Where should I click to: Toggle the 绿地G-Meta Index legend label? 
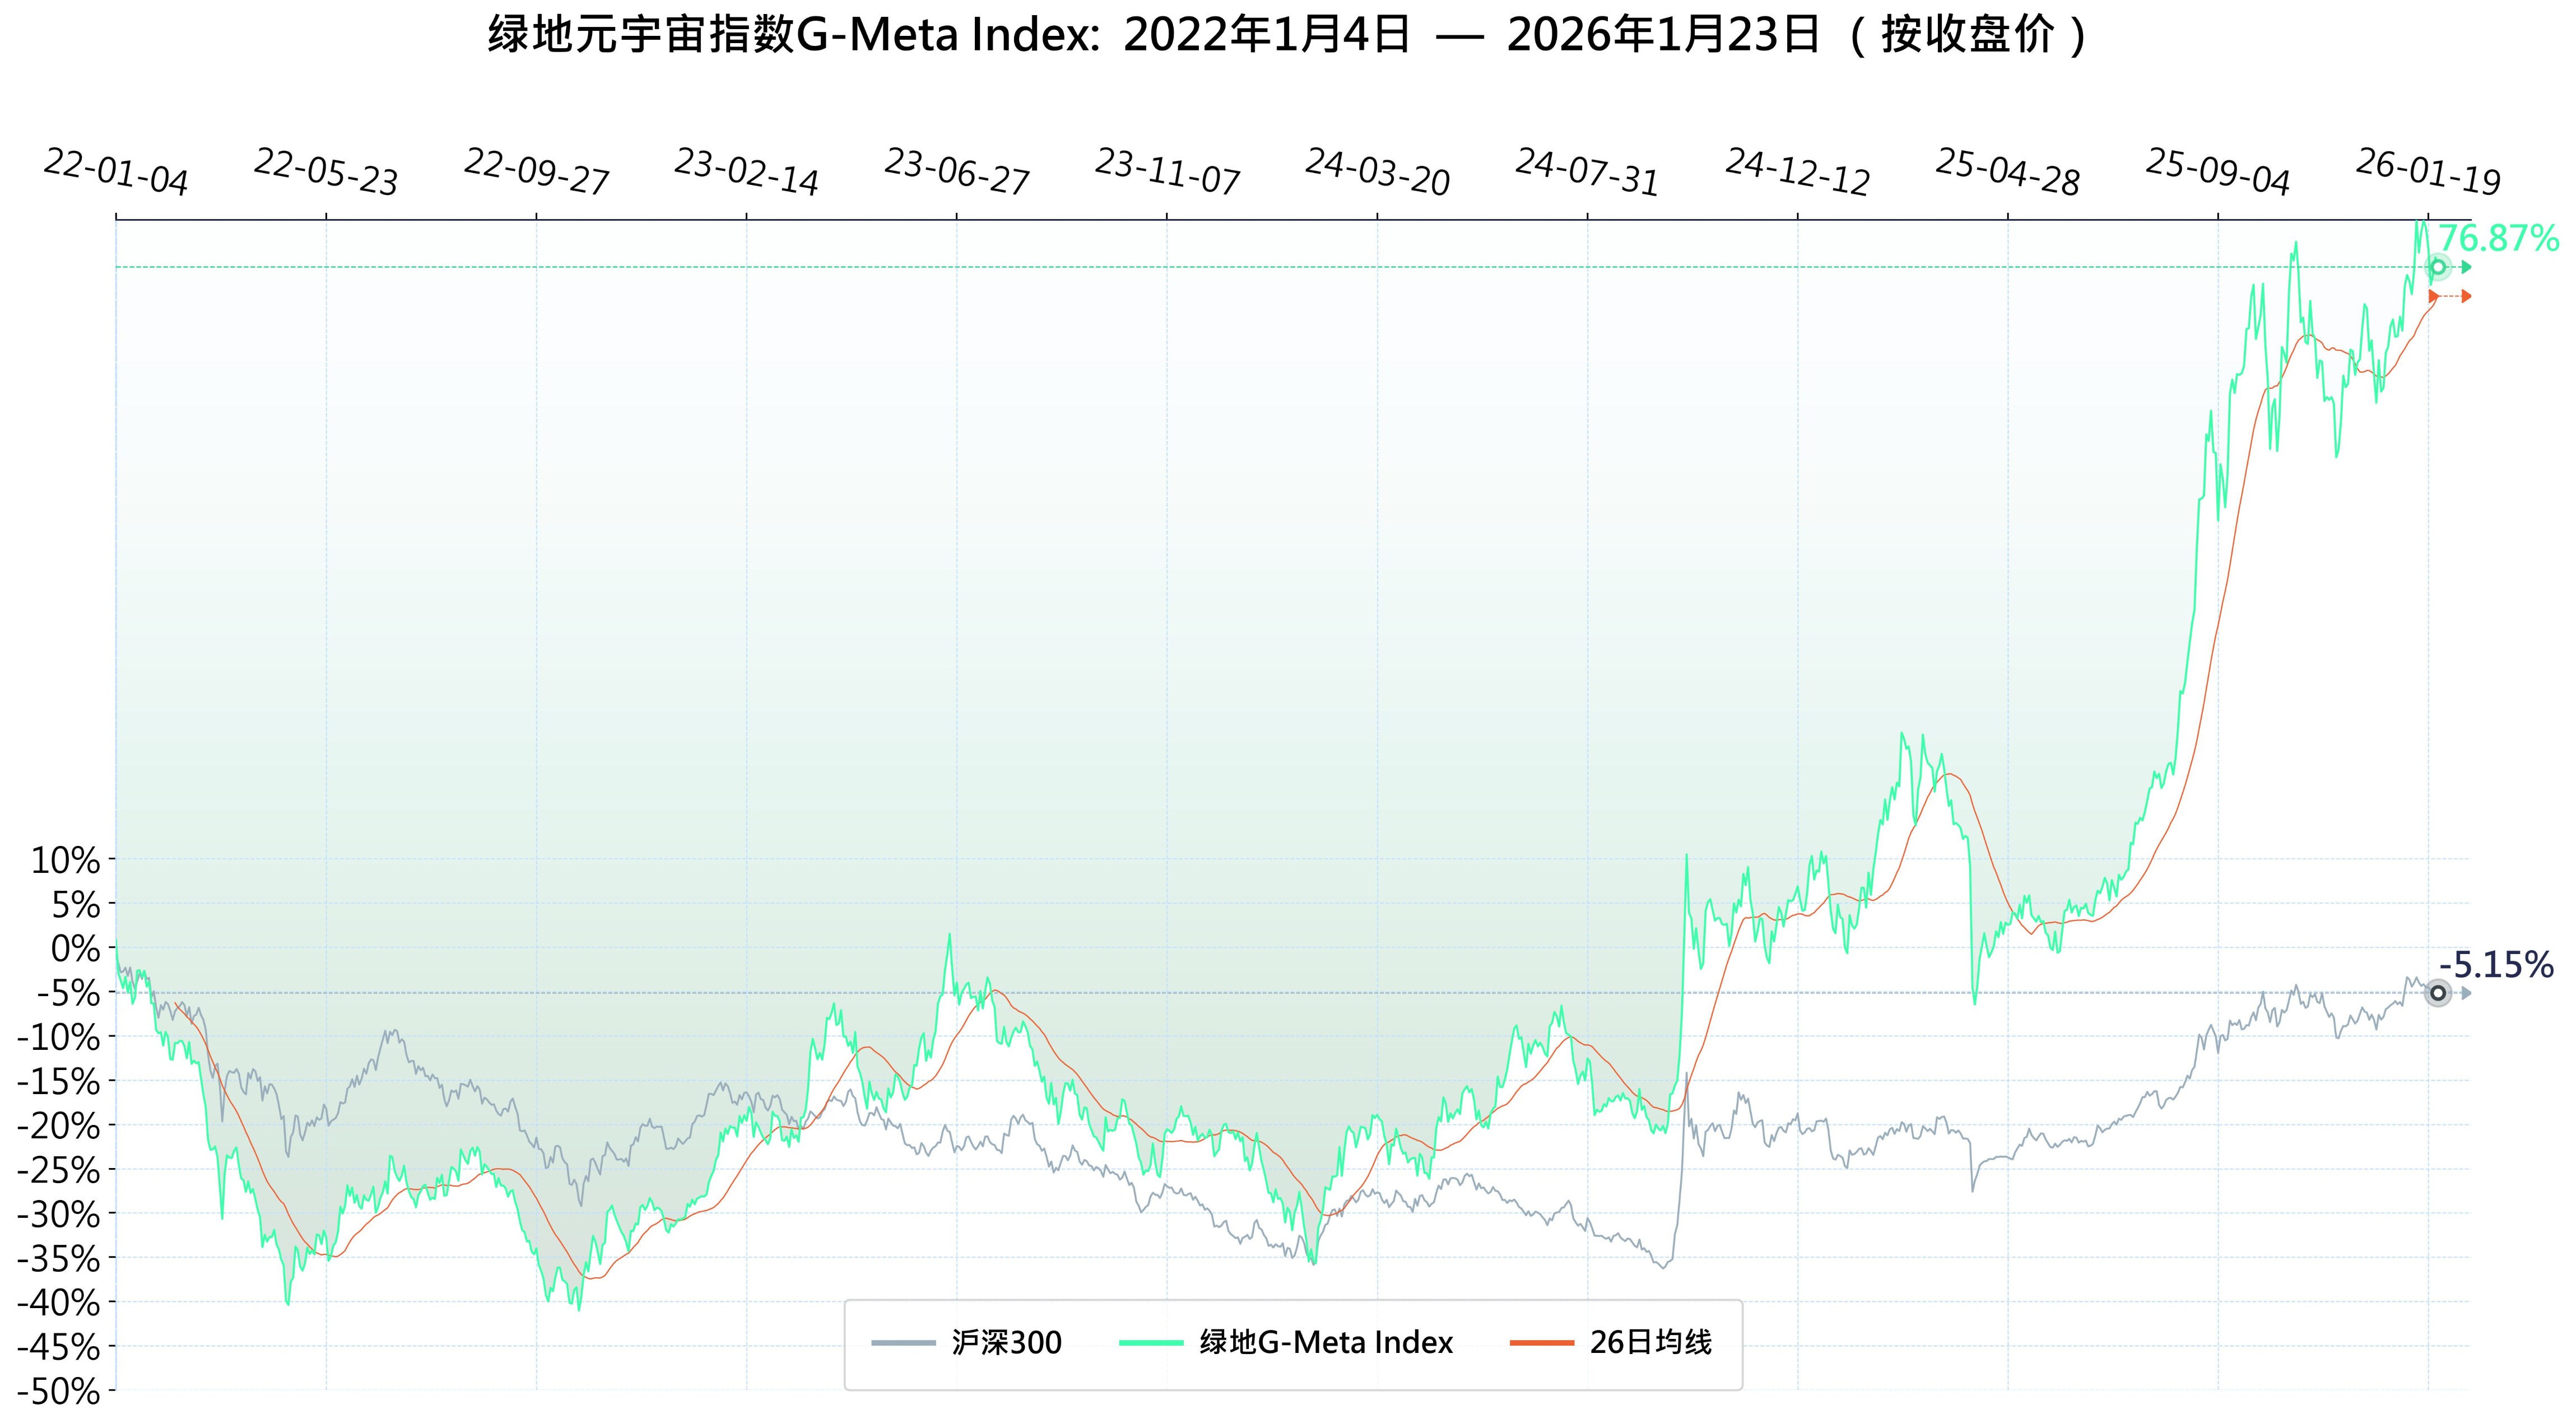point(1326,1343)
